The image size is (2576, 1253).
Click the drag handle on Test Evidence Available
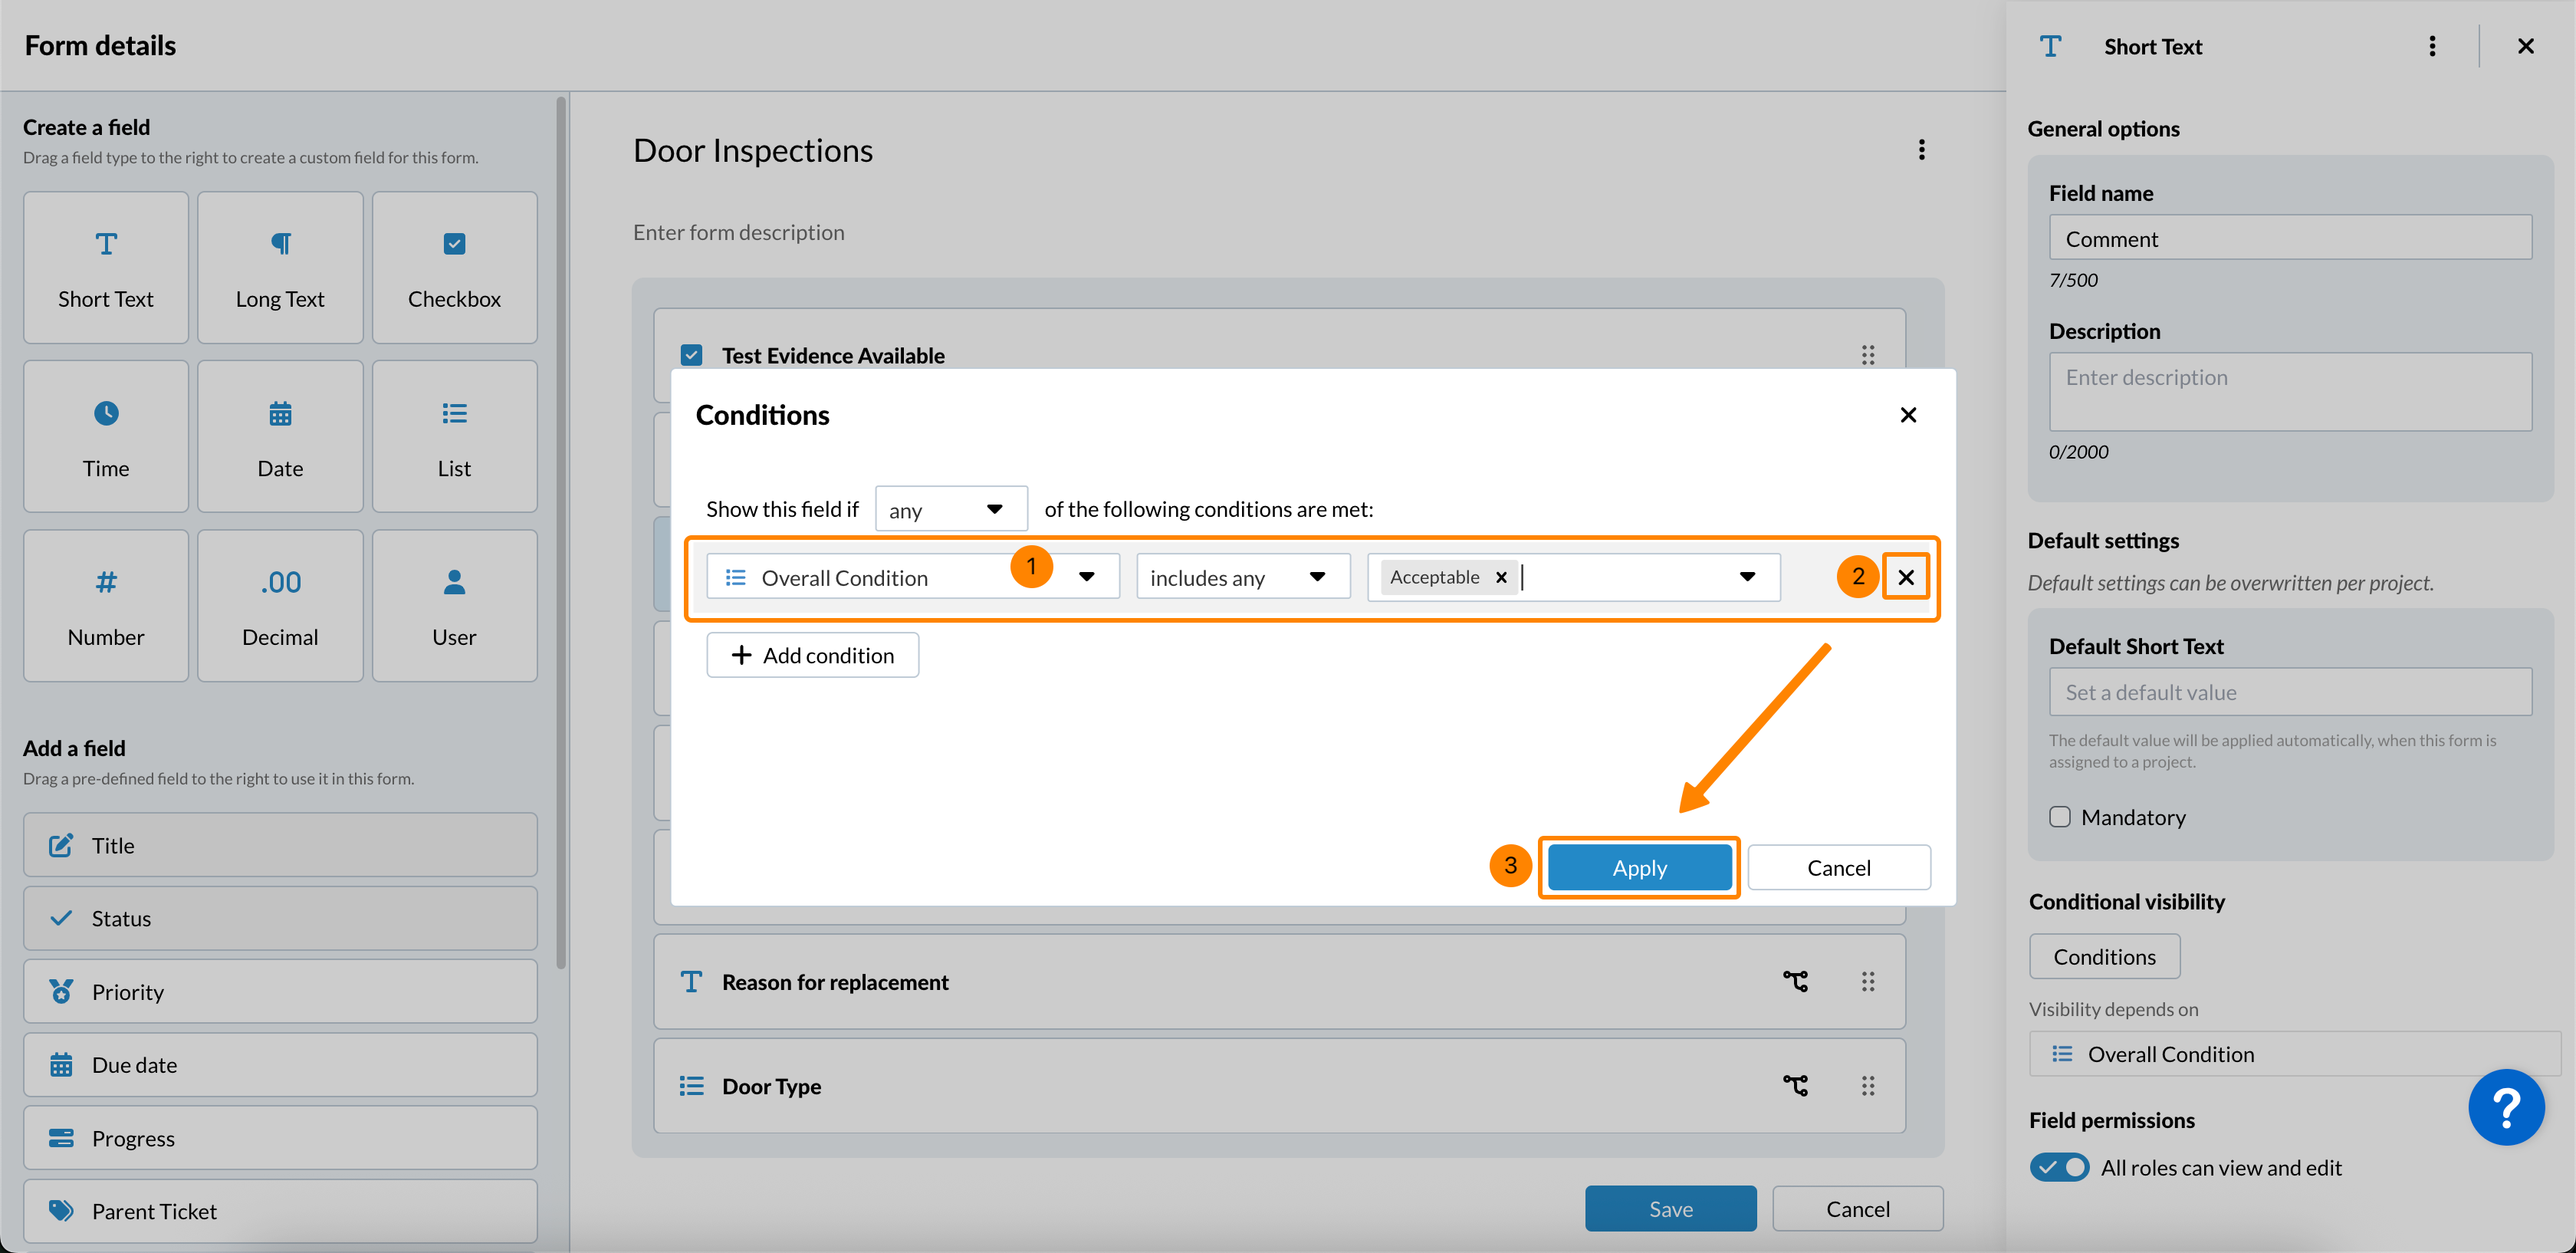(1867, 355)
